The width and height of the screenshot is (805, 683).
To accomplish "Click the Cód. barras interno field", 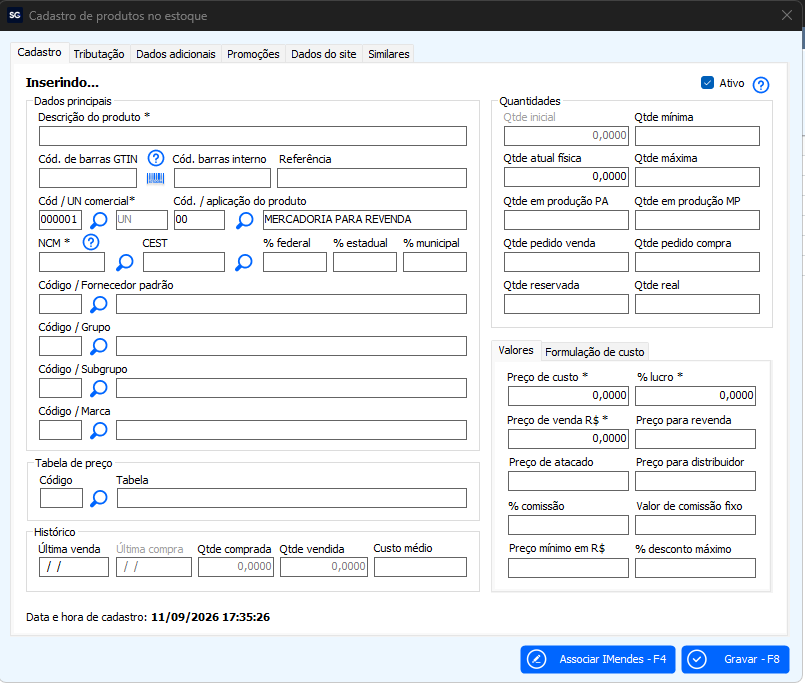I will coord(222,178).
